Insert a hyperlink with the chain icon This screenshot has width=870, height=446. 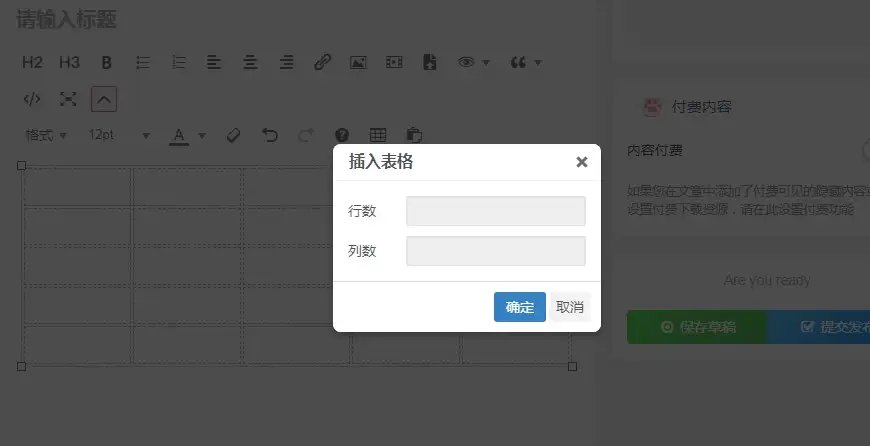322,62
